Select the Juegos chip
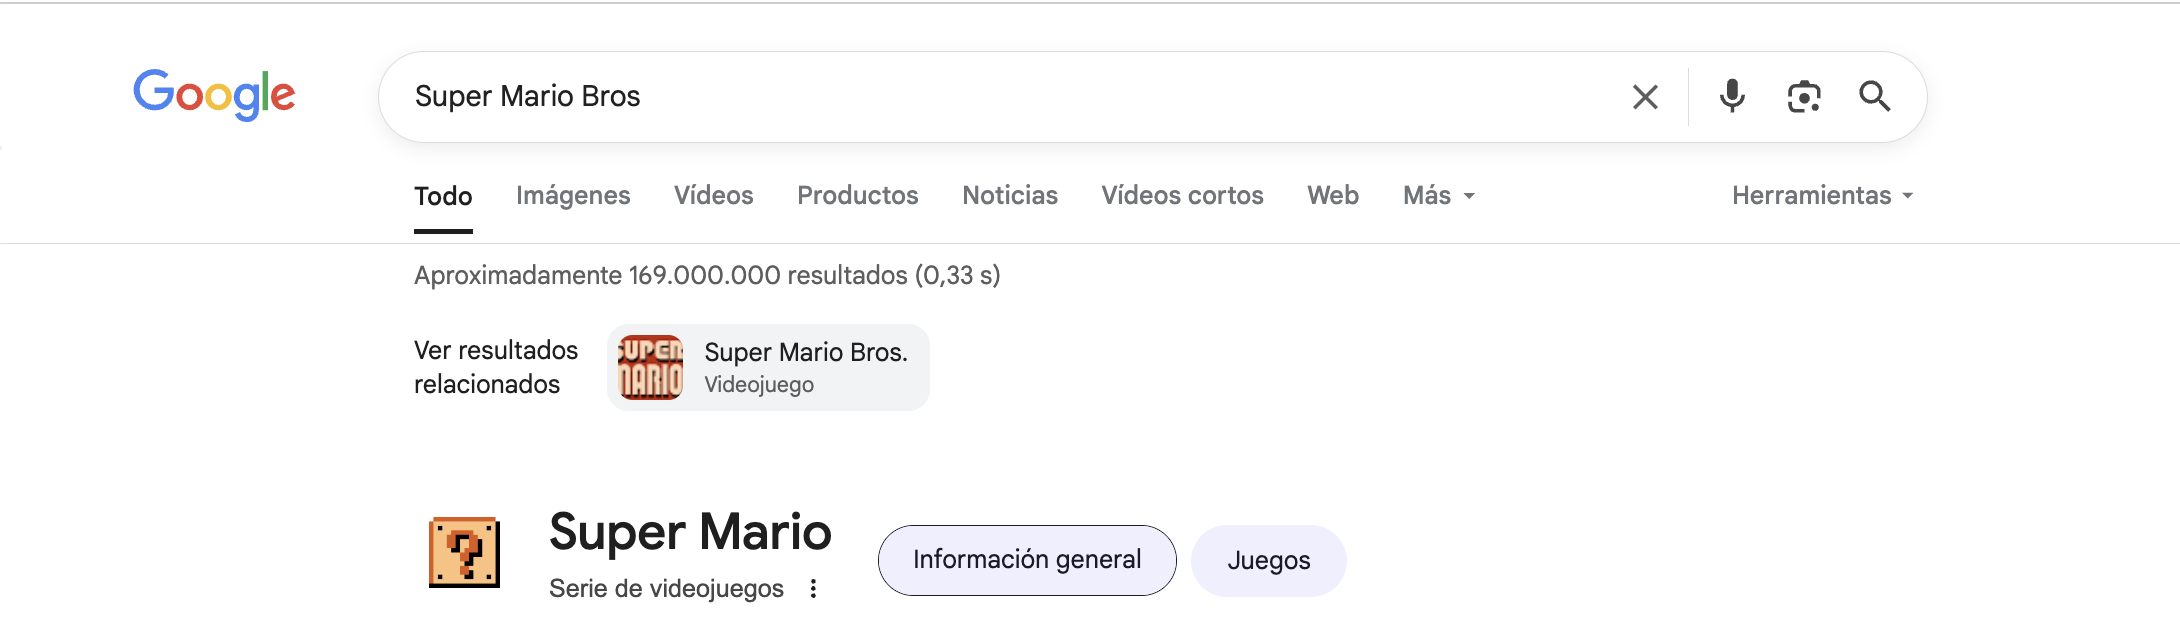This screenshot has width=2180, height=630. click(x=1268, y=561)
